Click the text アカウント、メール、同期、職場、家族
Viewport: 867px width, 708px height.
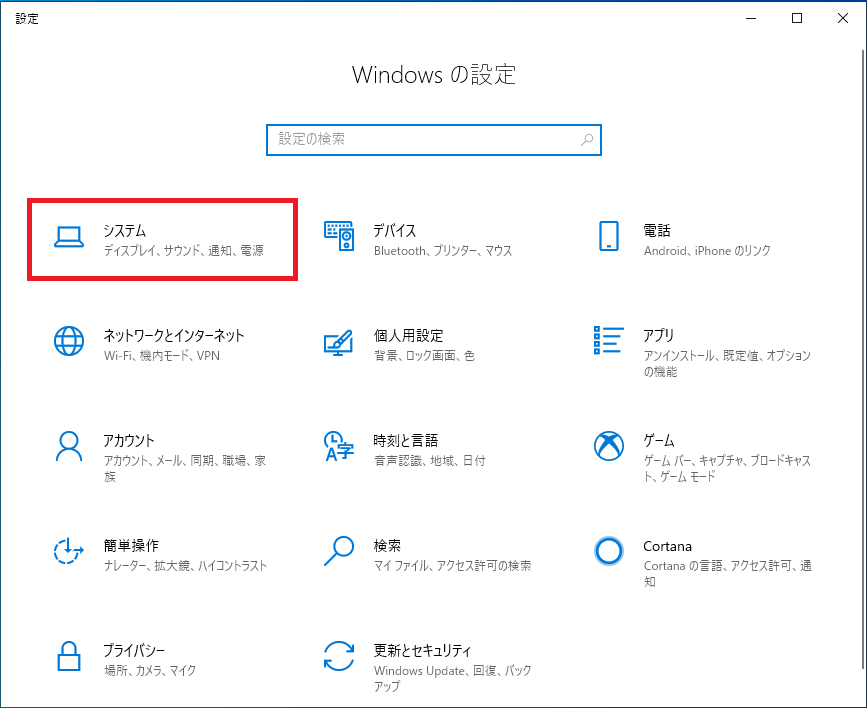tap(185, 468)
